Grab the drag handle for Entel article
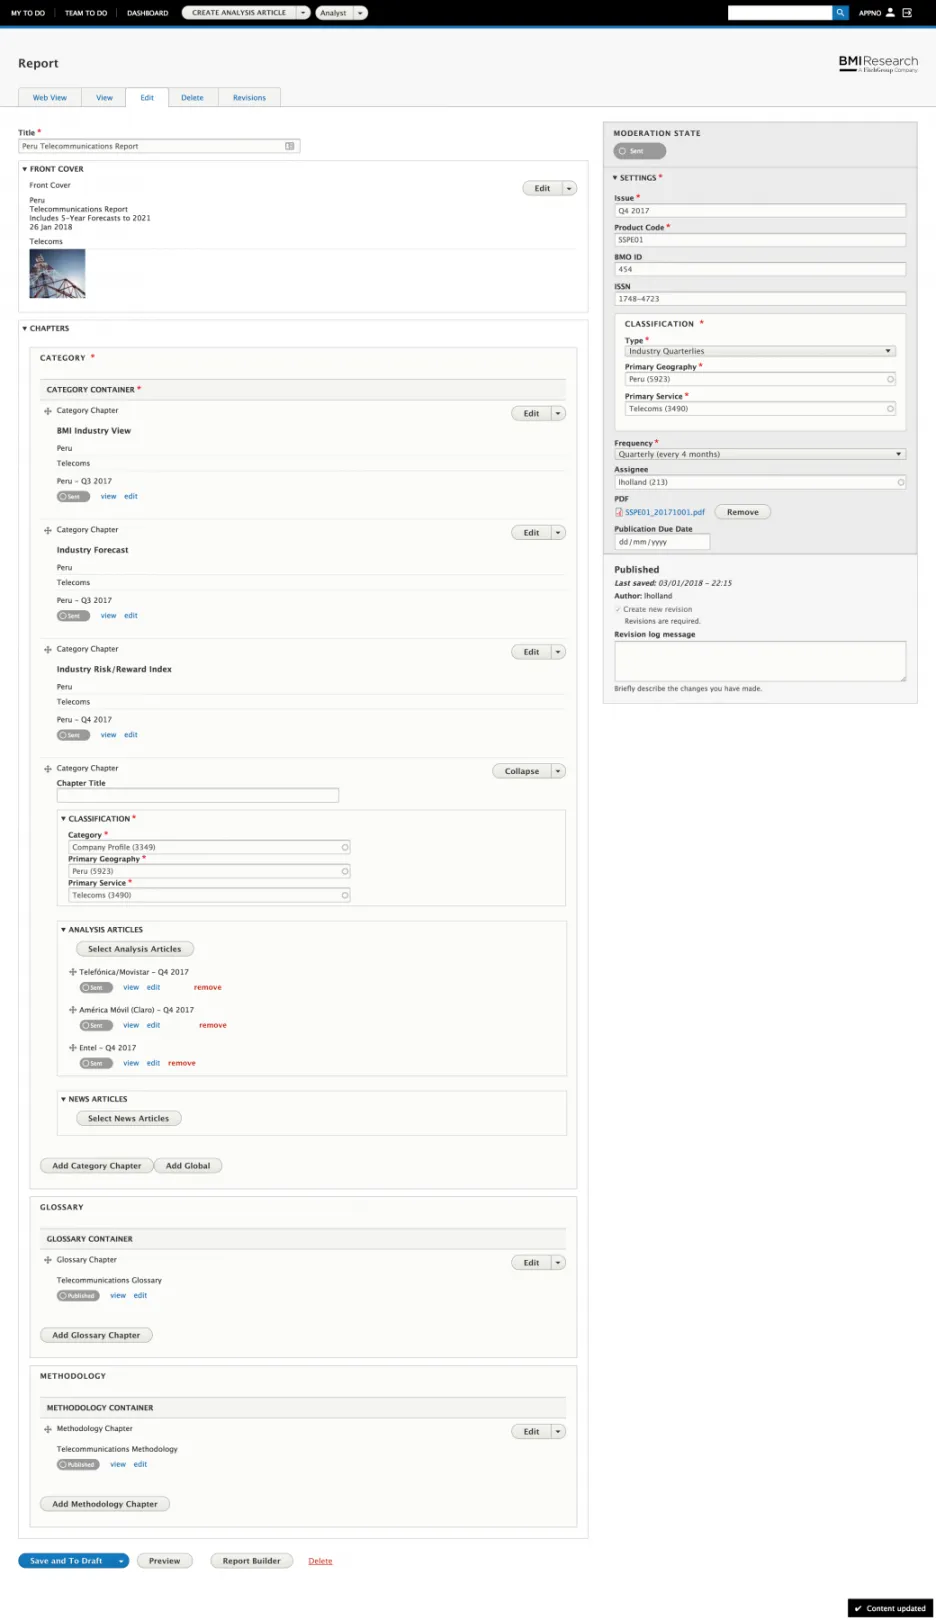 tap(72, 1048)
